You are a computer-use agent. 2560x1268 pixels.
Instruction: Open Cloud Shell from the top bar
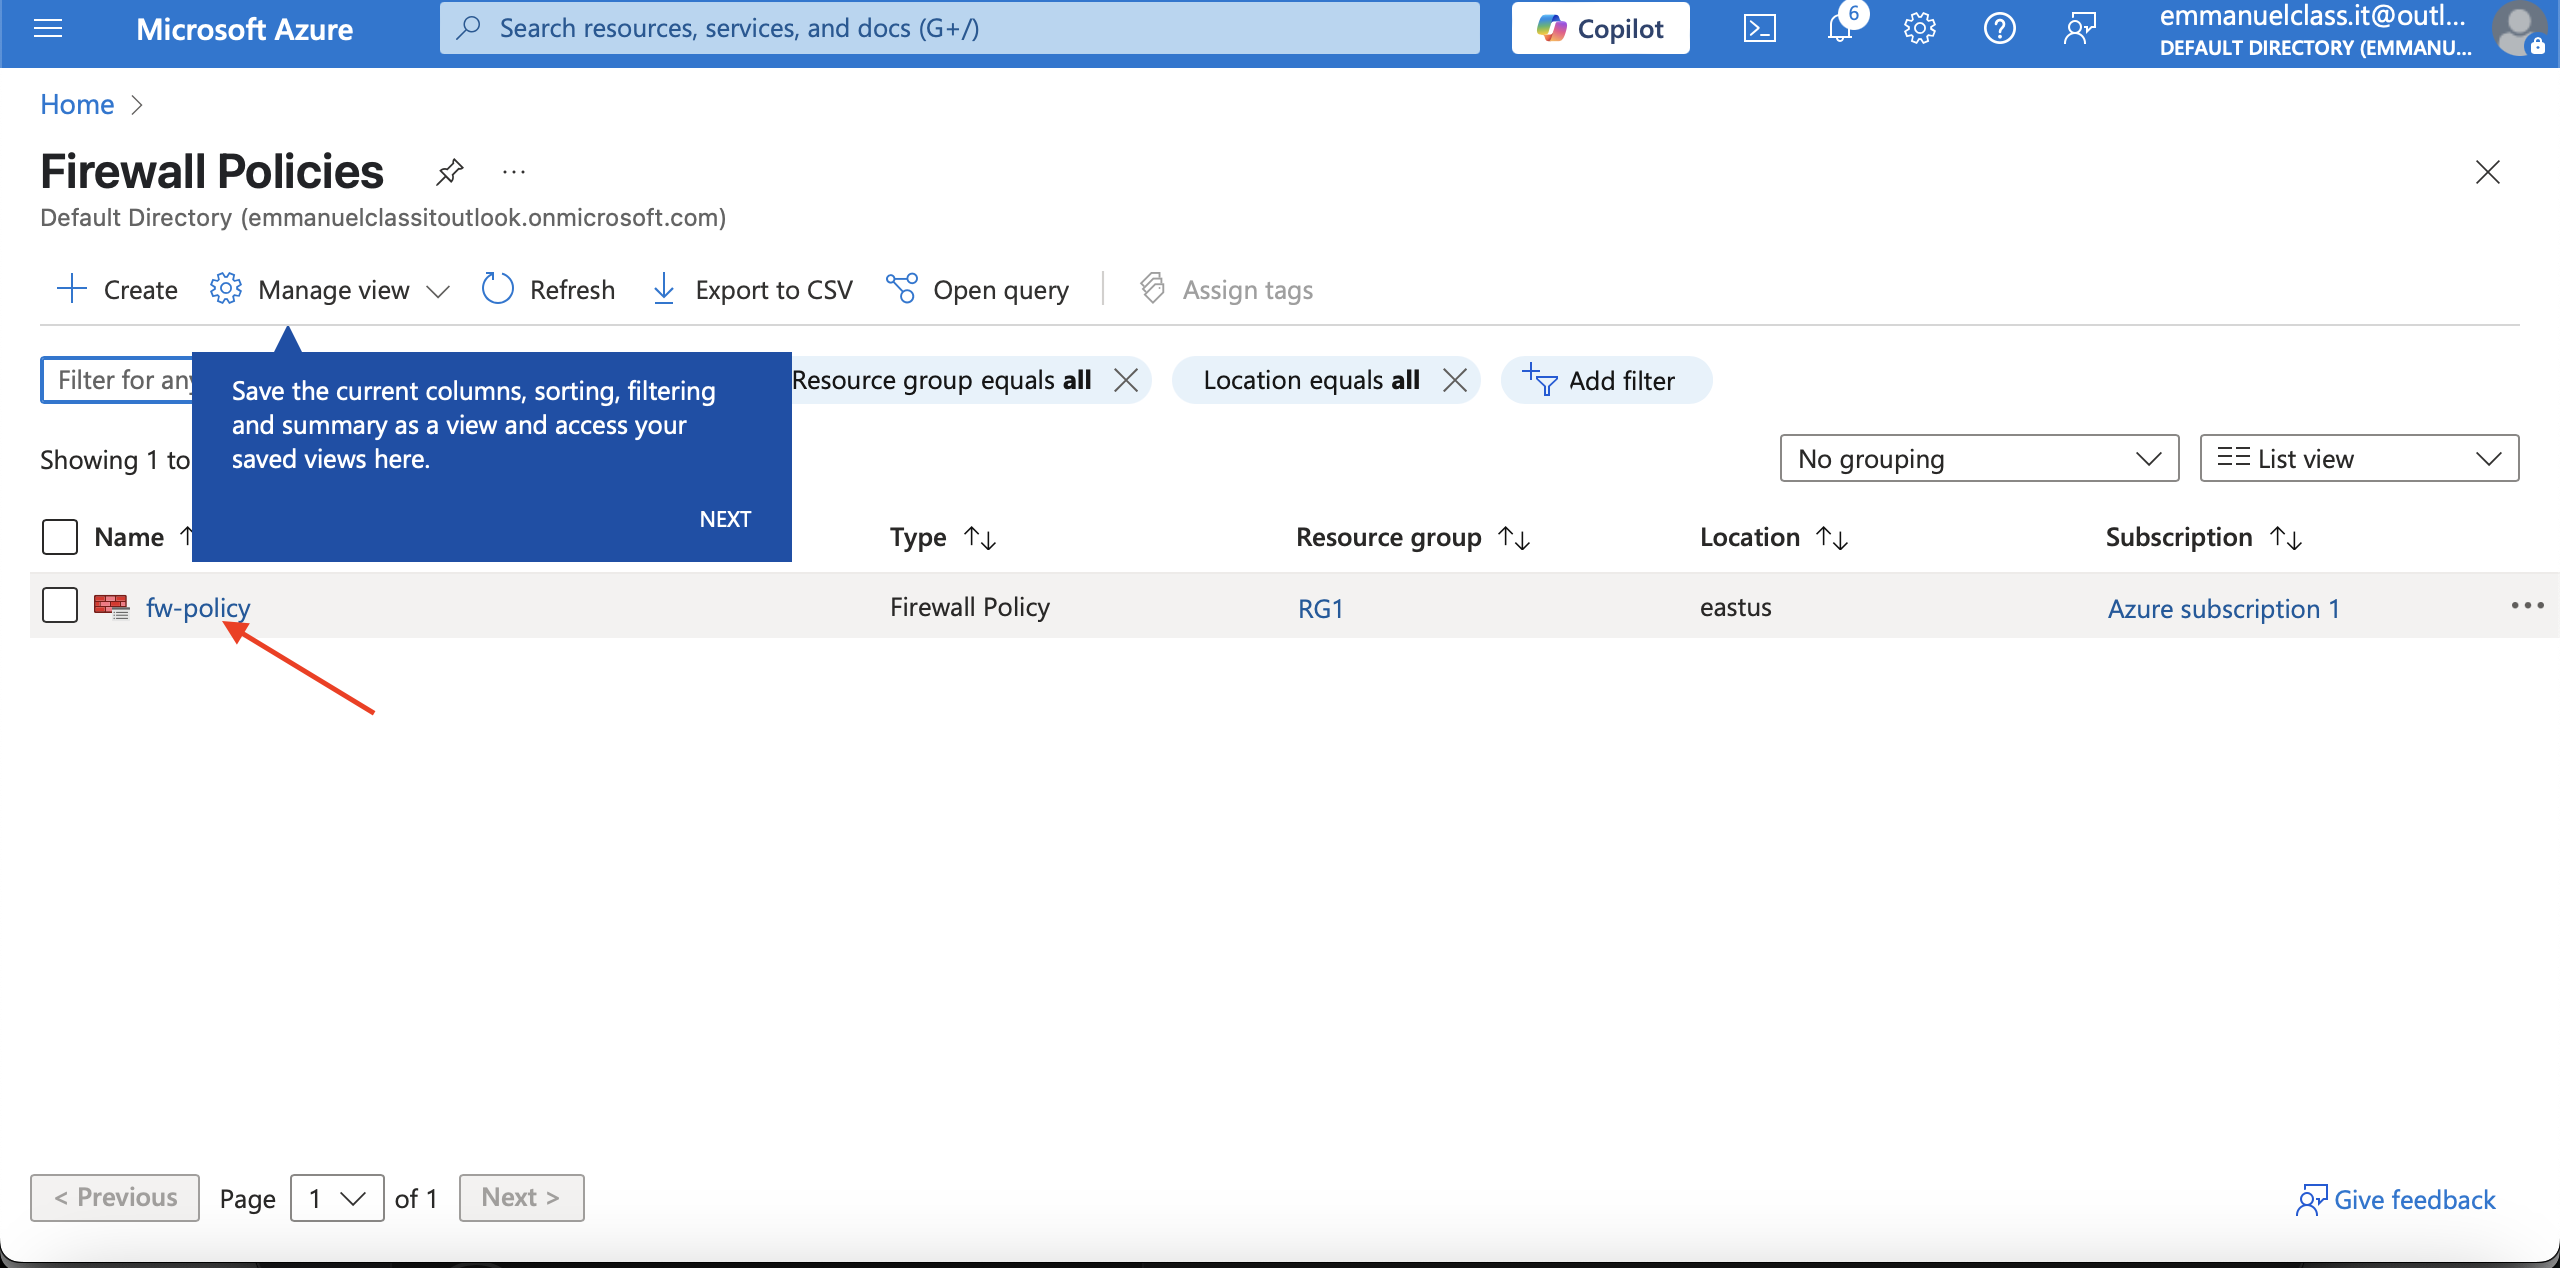click(x=1759, y=28)
